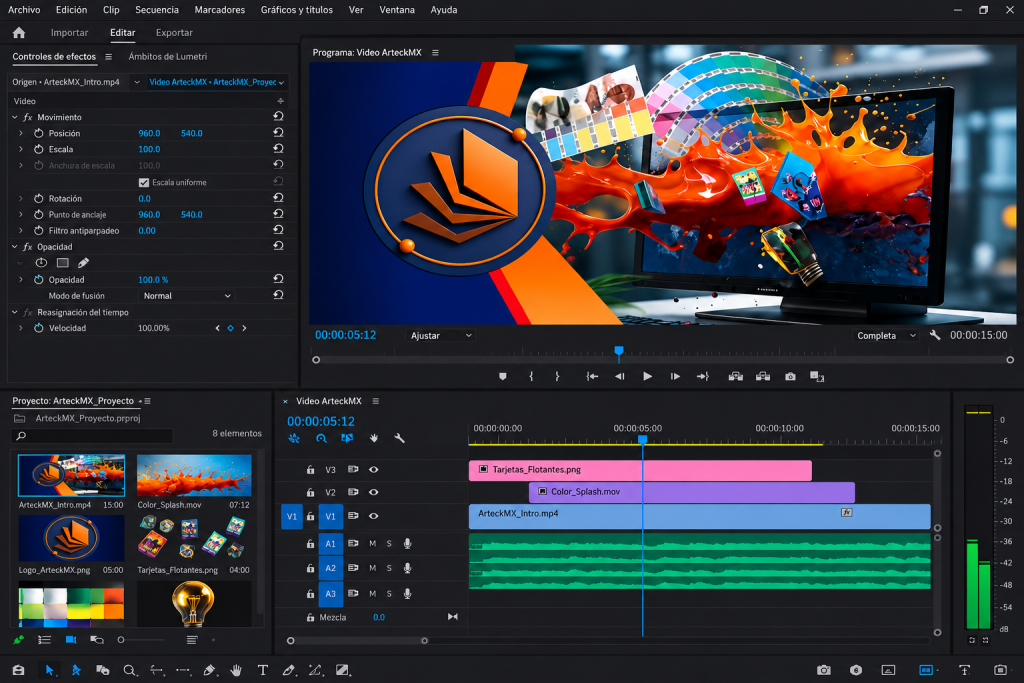This screenshot has width=1024, height=683.
Task: Toggle linked selection in timeline
Action: tap(347, 438)
